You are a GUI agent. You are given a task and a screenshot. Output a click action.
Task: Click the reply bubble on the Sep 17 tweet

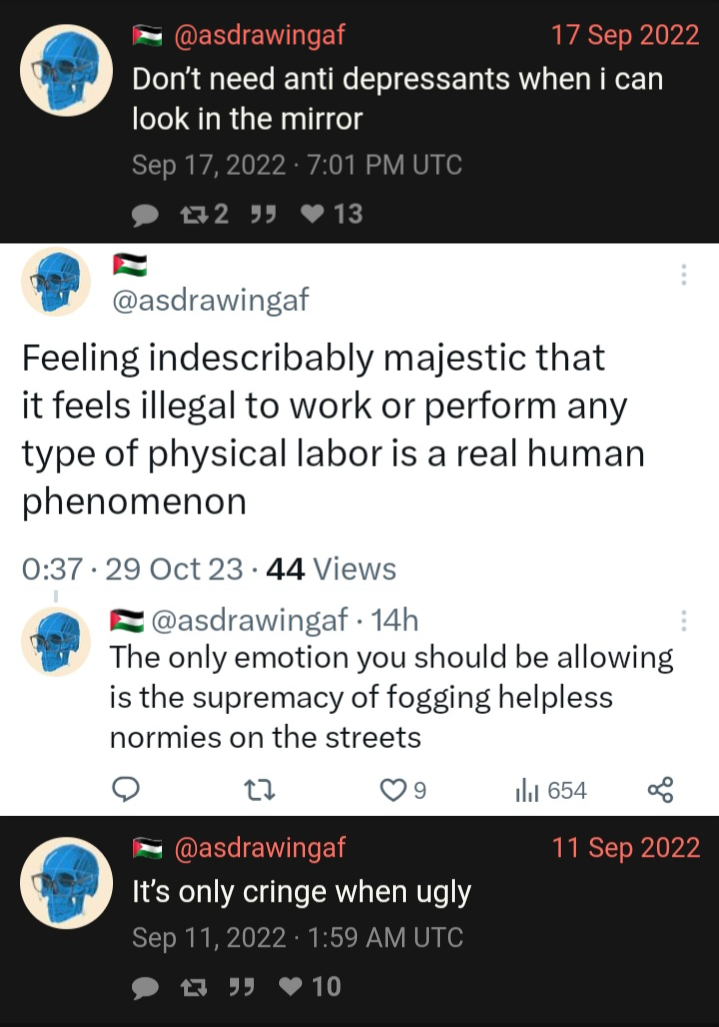tap(145, 215)
